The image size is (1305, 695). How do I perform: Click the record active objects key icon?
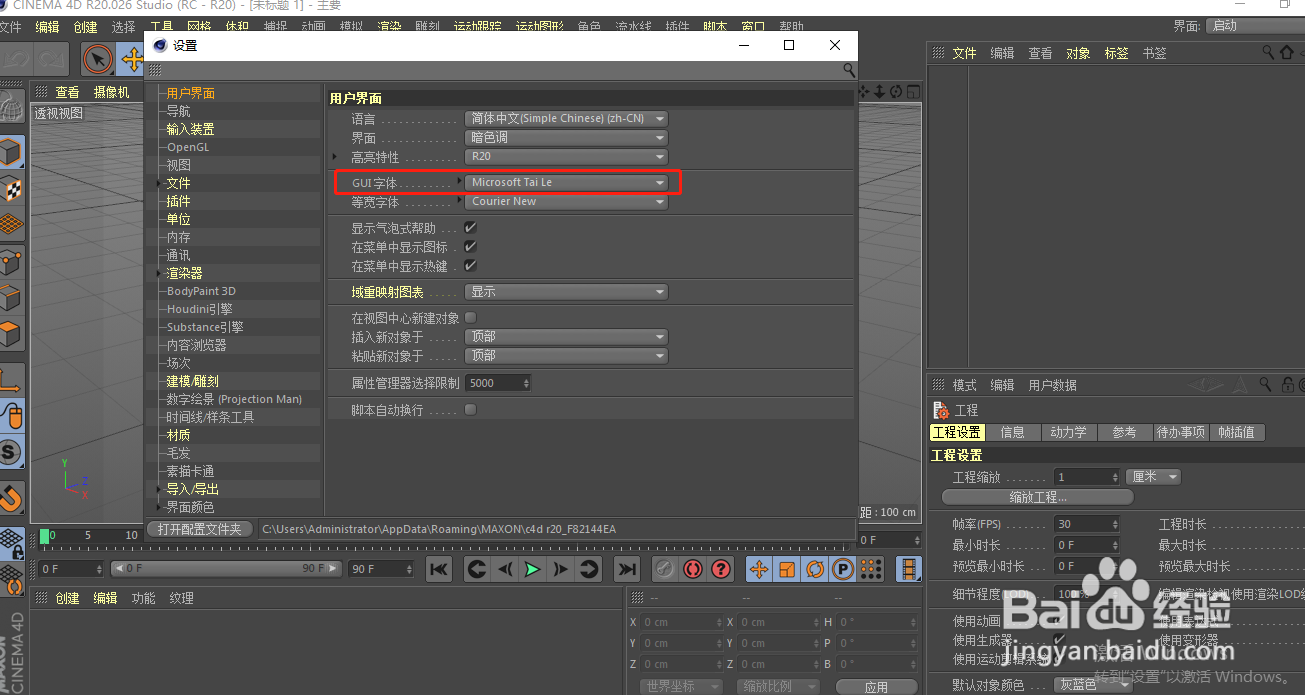click(x=664, y=569)
